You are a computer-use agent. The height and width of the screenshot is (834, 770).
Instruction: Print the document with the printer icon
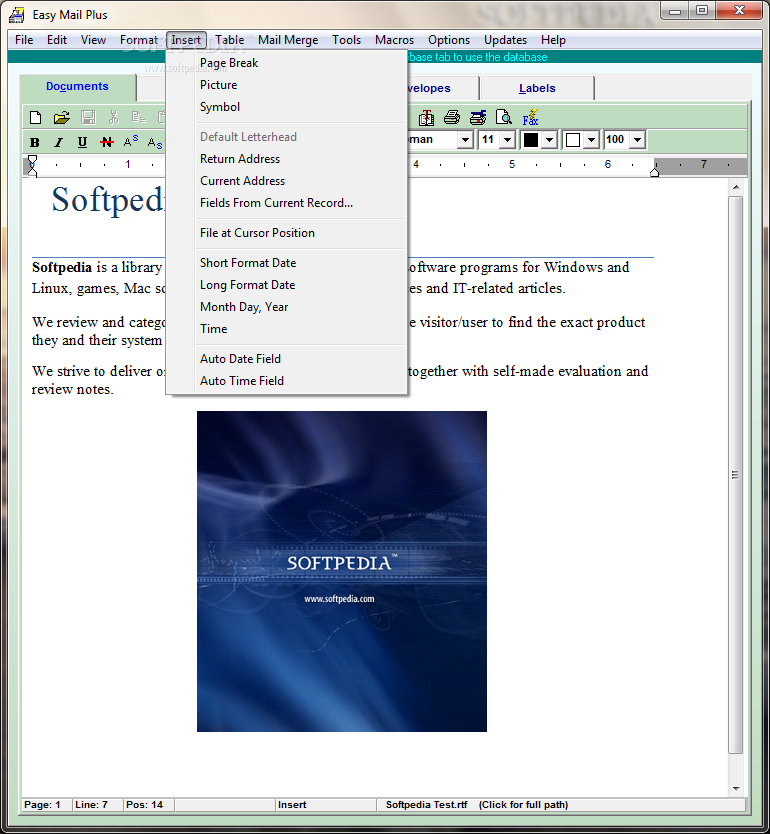click(451, 117)
